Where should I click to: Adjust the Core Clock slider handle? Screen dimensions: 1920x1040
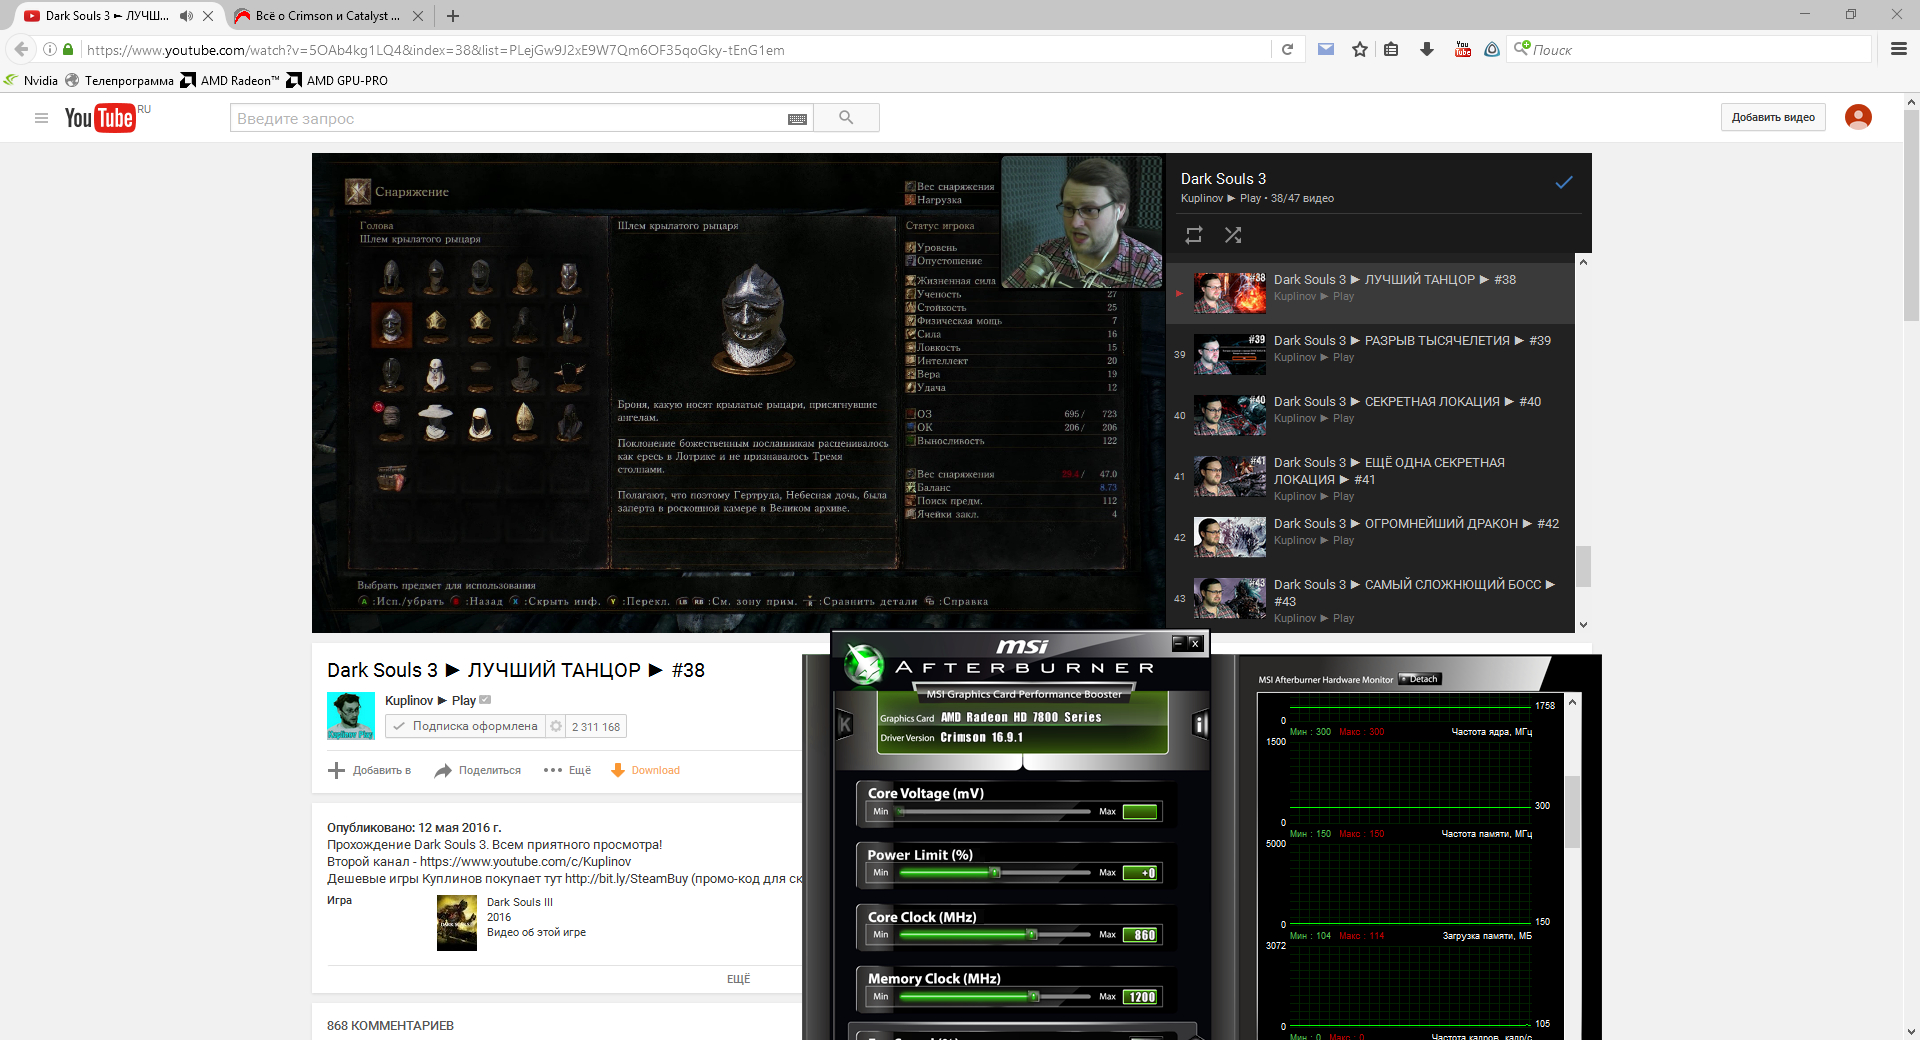click(x=1032, y=934)
